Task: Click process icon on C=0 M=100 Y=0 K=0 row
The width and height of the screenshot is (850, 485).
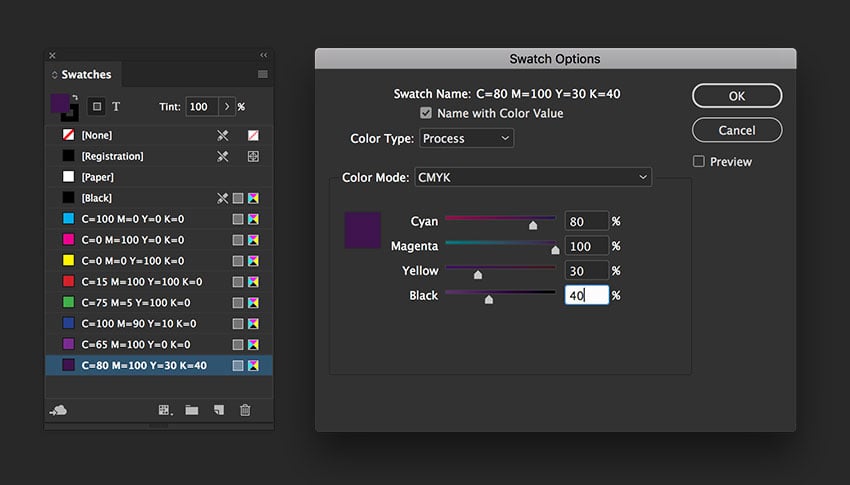Action: click(238, 240)
